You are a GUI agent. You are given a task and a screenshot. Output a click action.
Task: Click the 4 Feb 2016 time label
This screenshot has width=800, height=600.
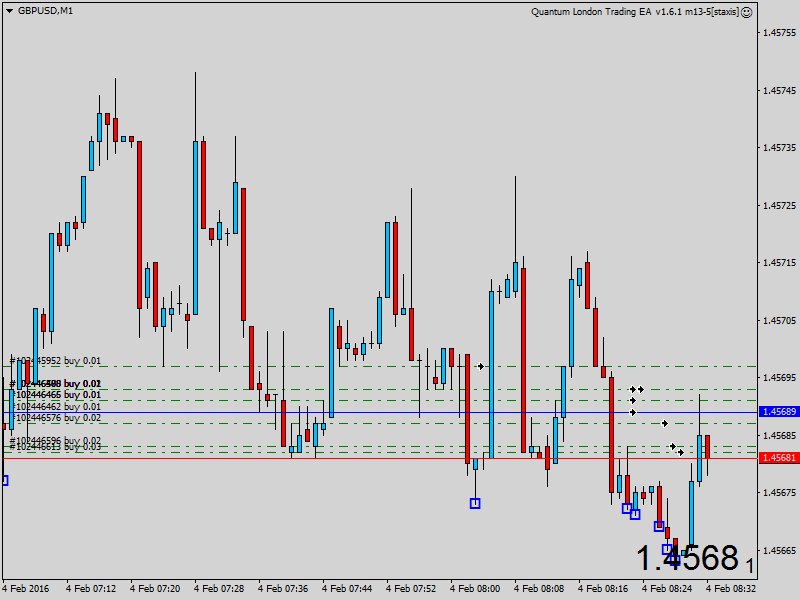point(26,588)
